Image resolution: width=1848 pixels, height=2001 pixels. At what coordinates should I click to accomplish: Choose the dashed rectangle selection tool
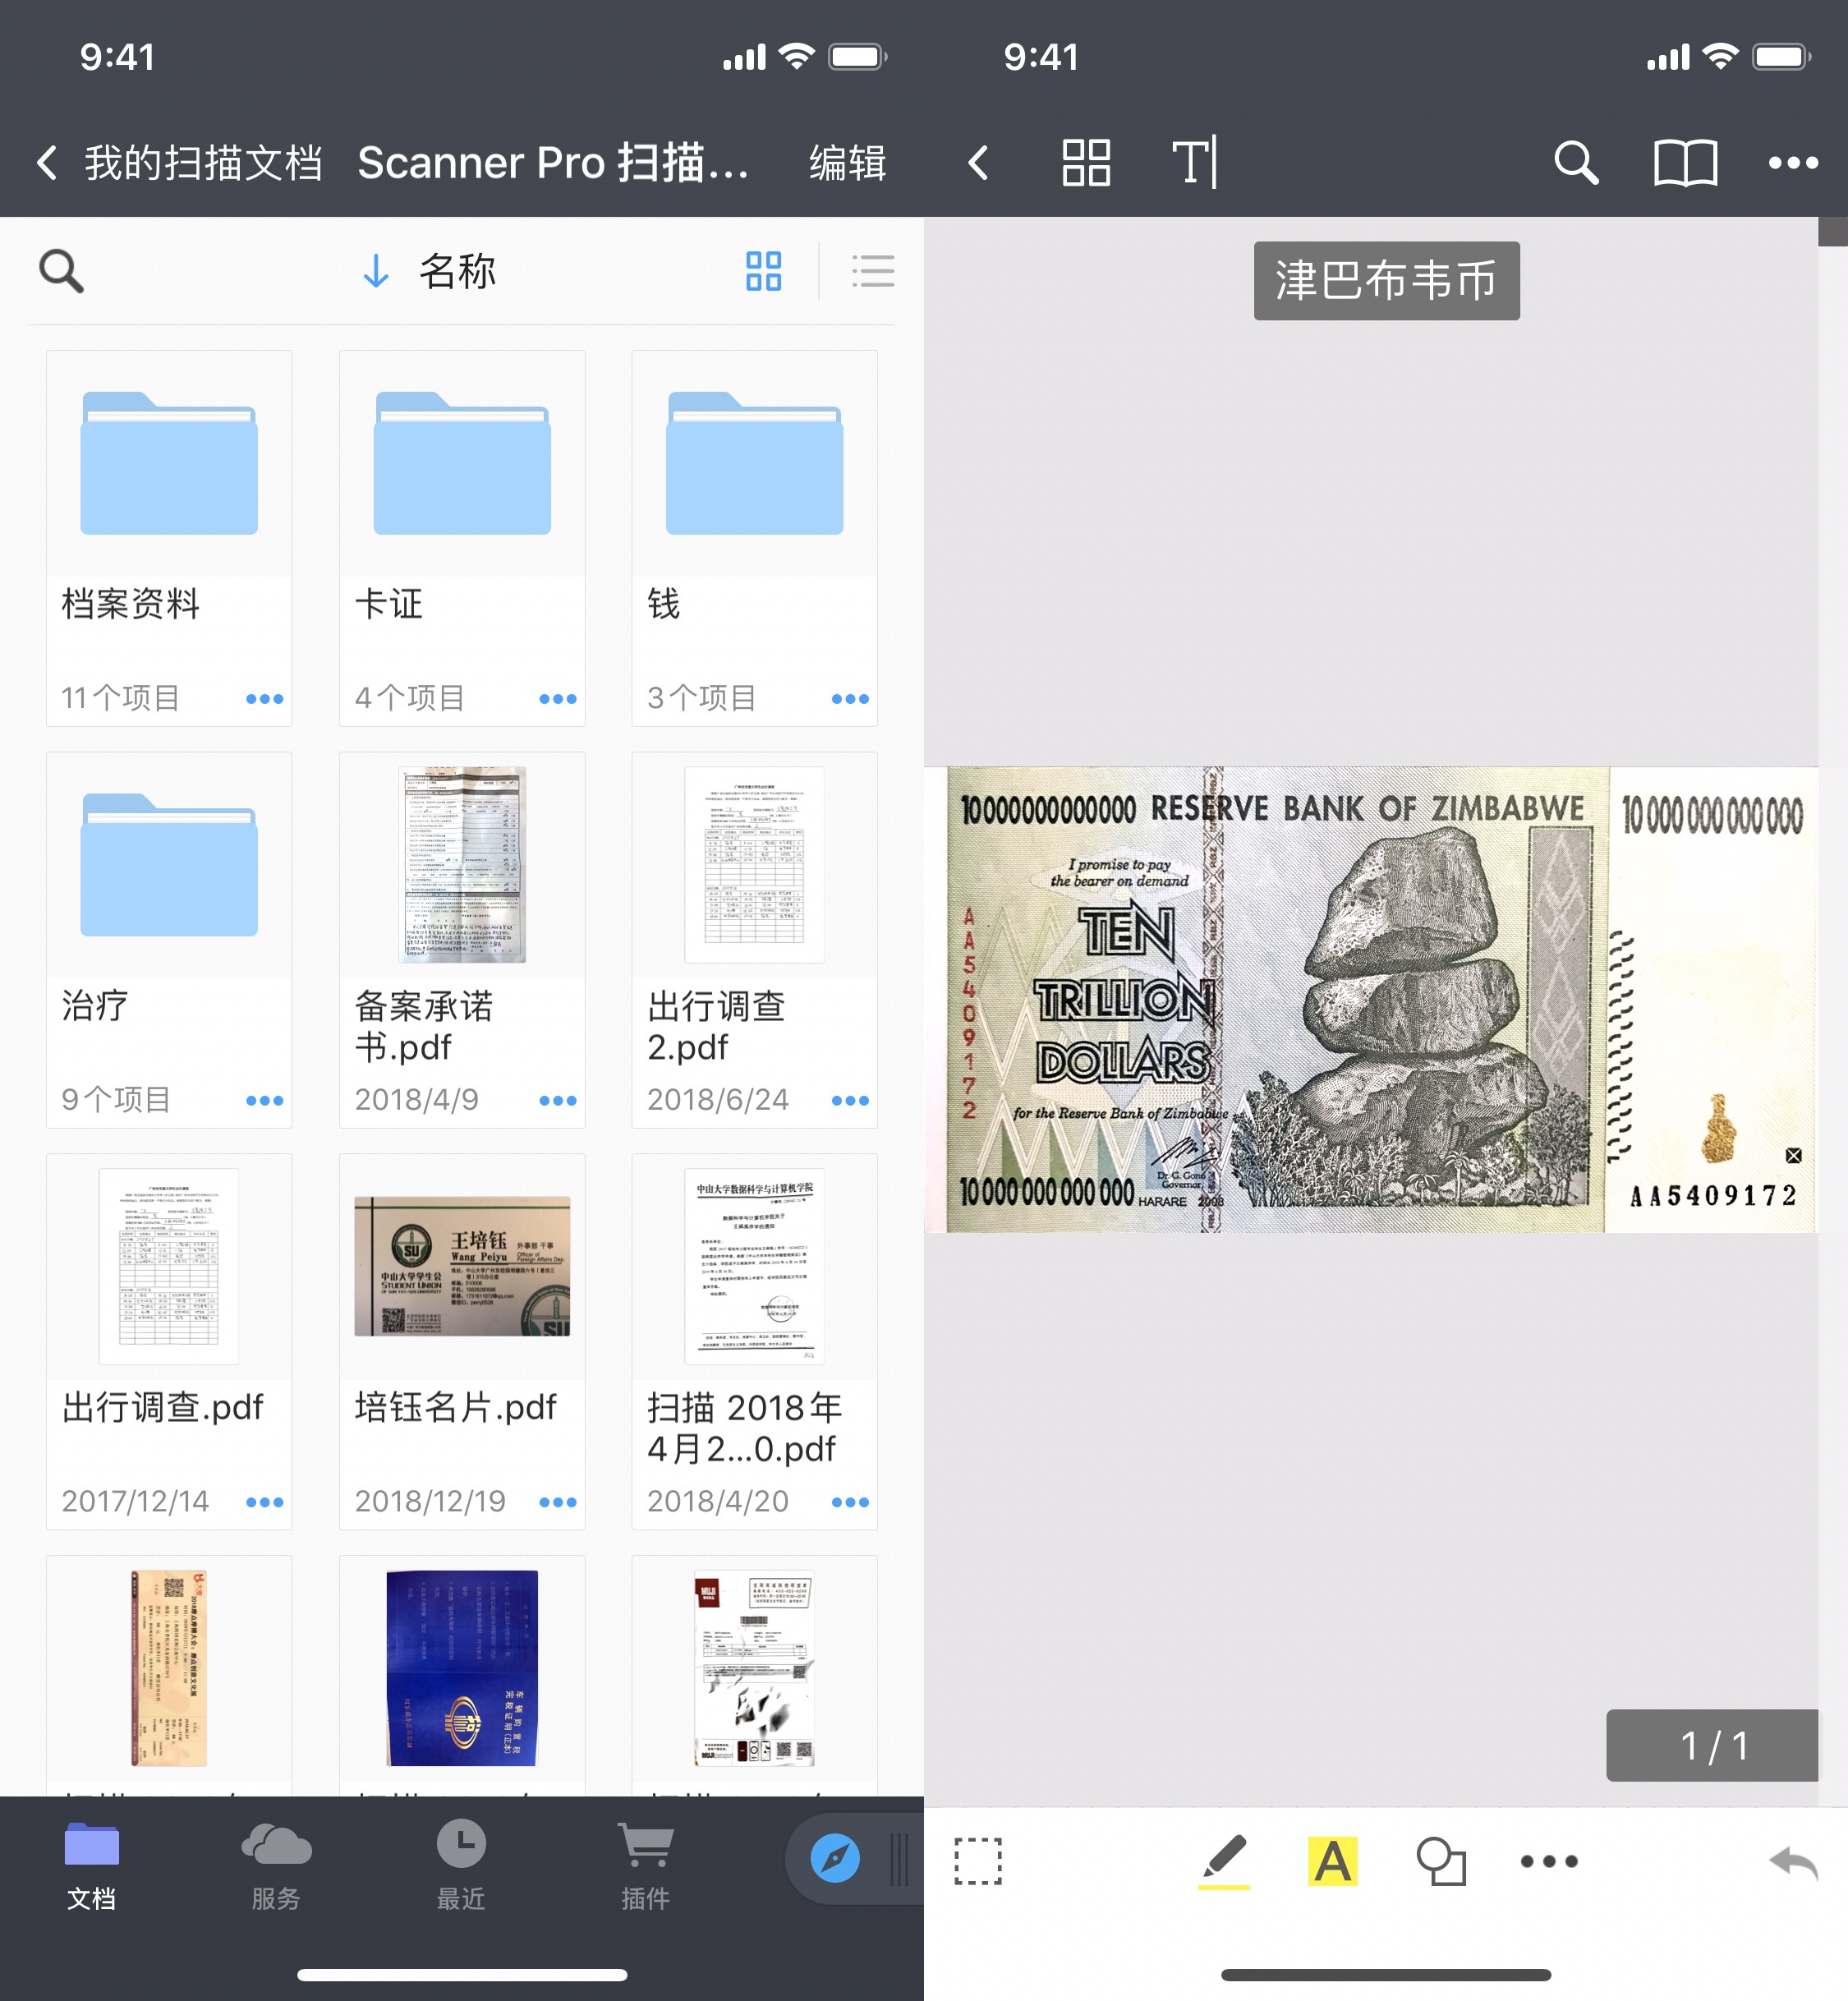click(x=977, y=1861)
